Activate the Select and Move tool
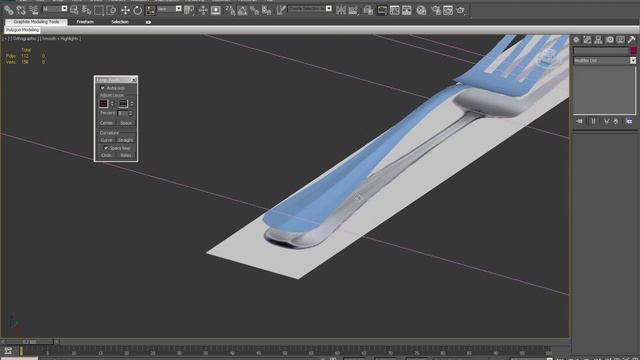 coord(125,10)
